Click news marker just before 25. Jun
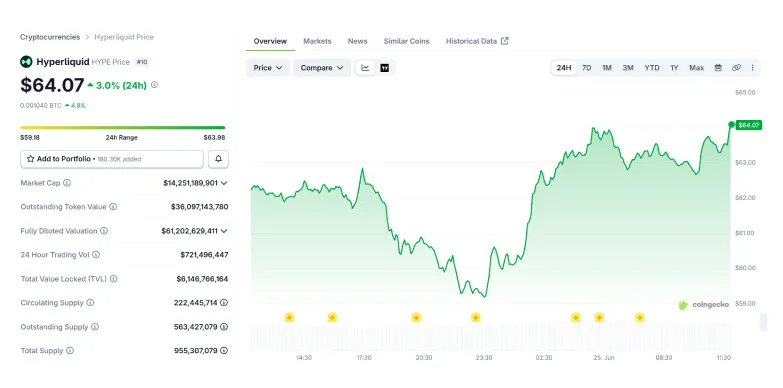The width and height of the screenshot is (783, 388). click(599, 317)
